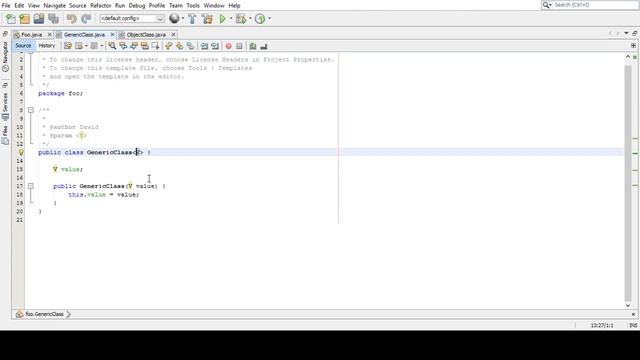
Task: Open search options magnifier dropdown
Action: point(547,5)
